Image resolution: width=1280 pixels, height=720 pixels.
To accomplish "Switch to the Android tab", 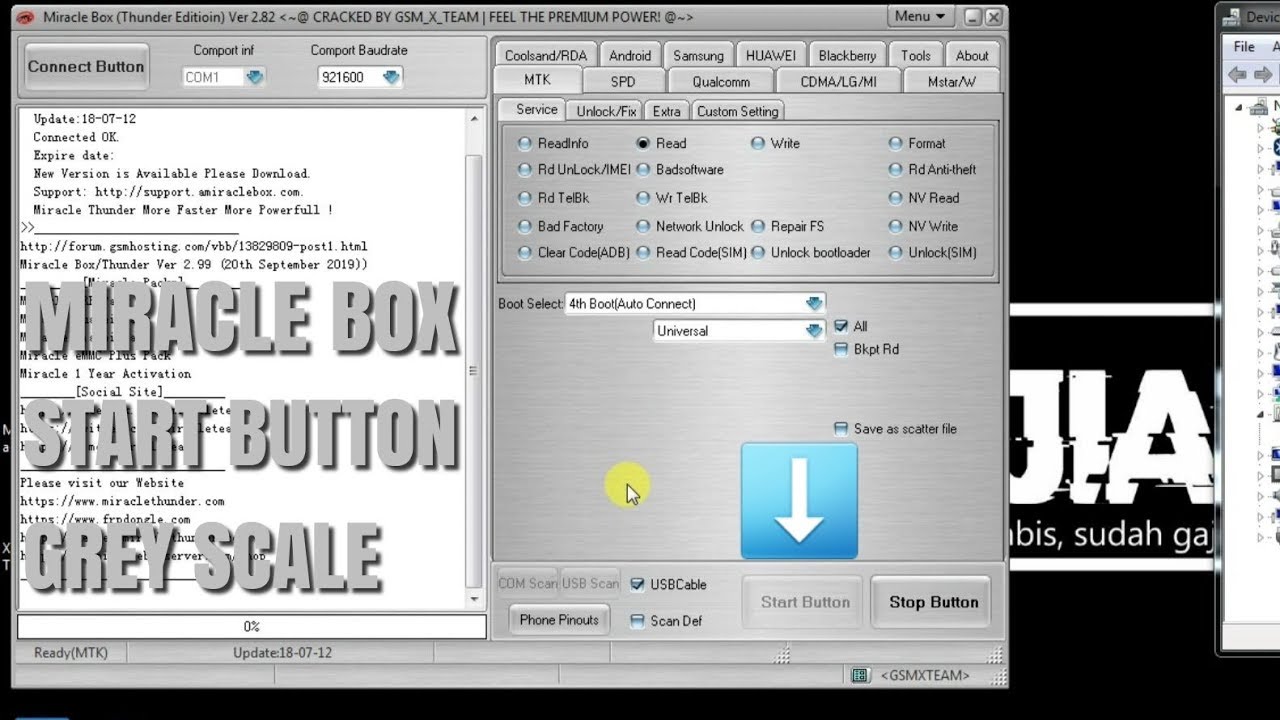I will pyautogui.click(x=630, y=56).
